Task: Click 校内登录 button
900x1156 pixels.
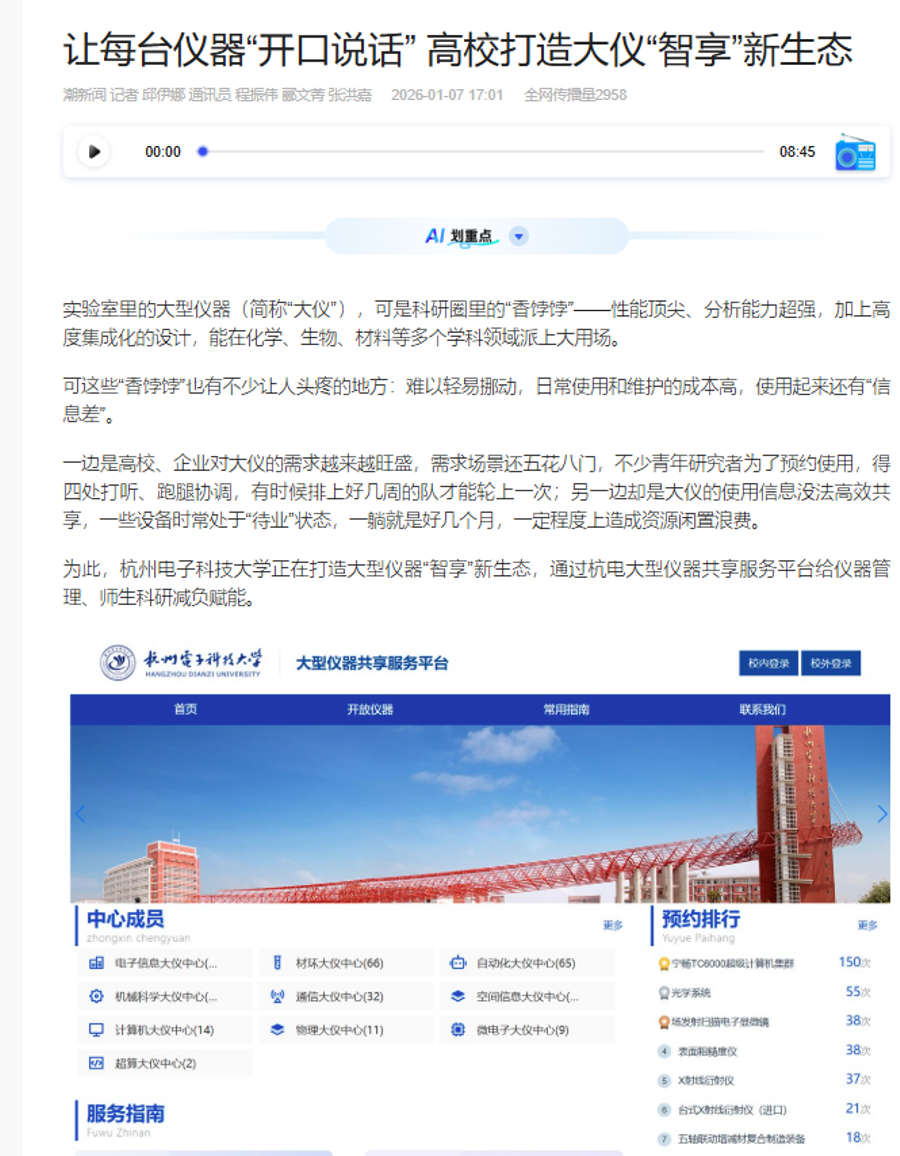Action: click(768, 663)
